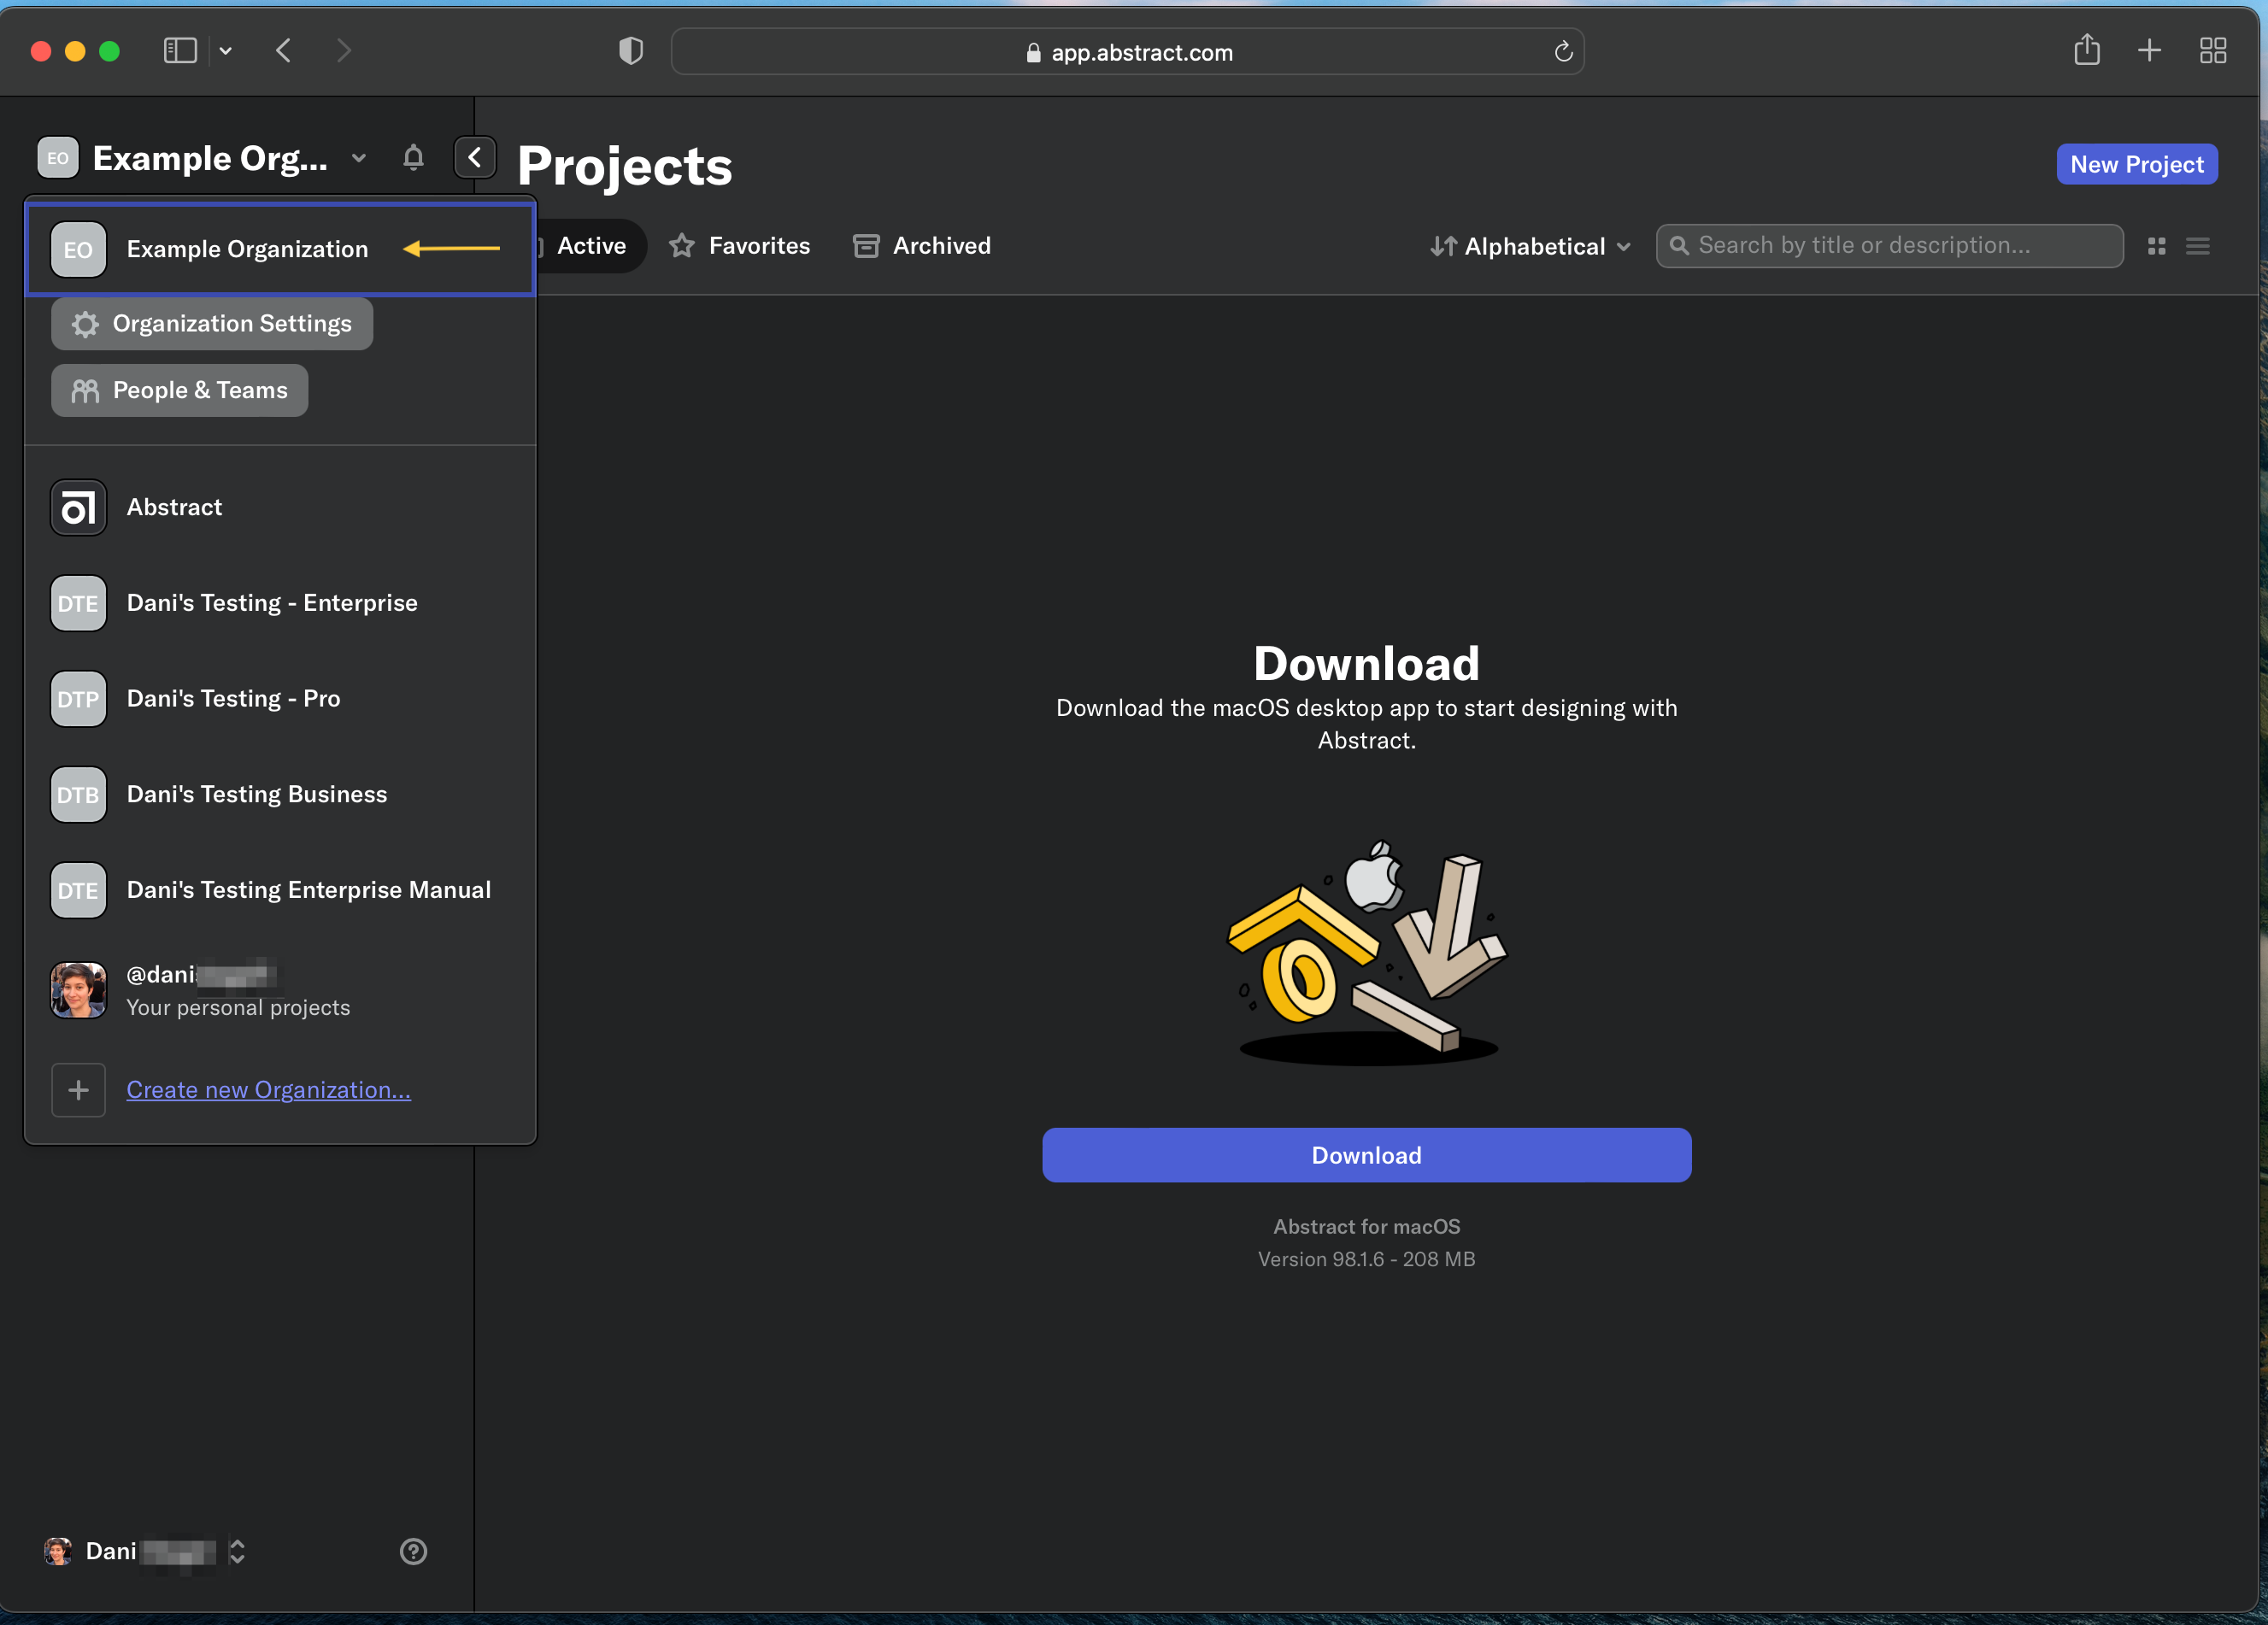Switch to the Favorites tab
Viewport: 2268px width, 1625px height.
tap(740, 246)
